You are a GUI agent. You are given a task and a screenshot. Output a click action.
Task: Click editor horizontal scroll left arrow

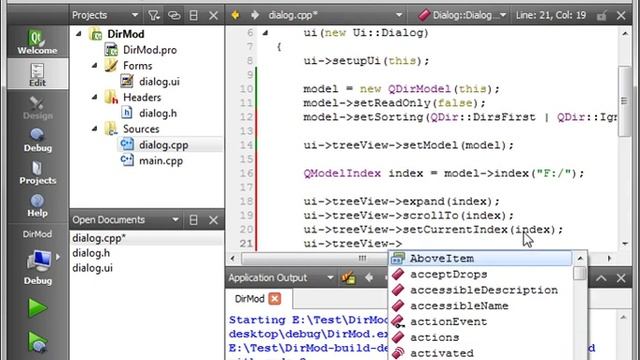[x=233, y=258]
